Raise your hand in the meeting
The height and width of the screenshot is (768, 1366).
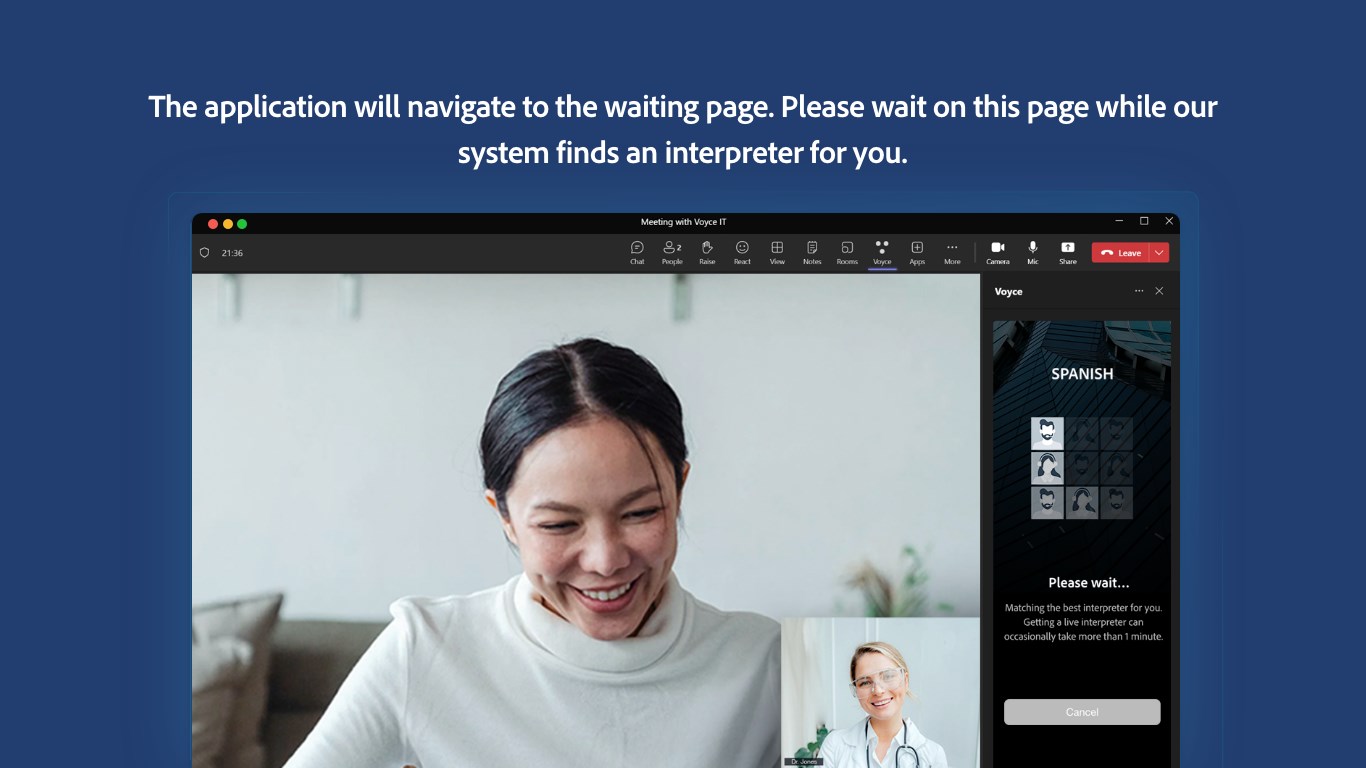[x=707, y=252]
